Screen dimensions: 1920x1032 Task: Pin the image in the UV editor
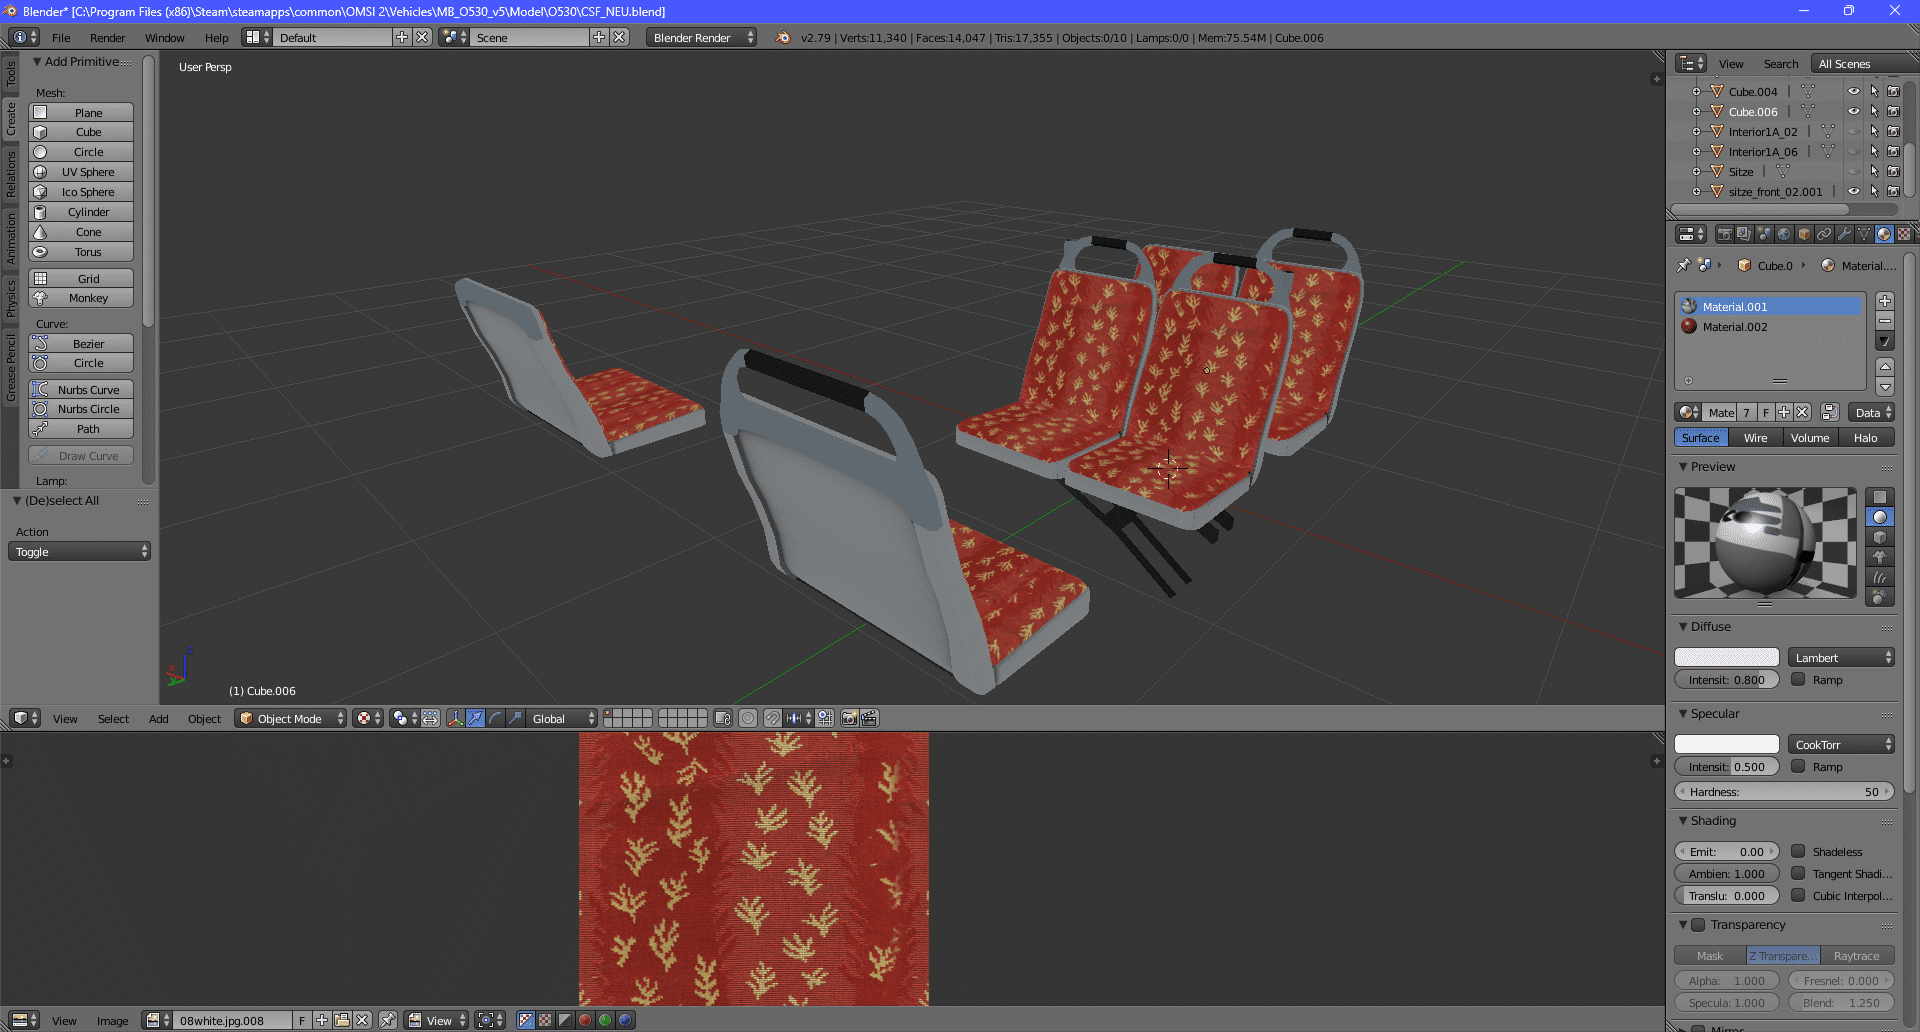pyautogui.click(x=388, y=1020)
